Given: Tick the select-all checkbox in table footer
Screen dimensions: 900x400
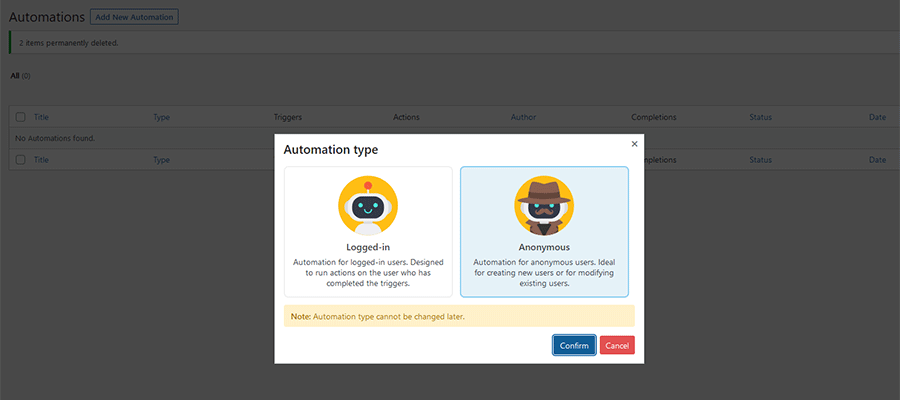Looking at the screenshot, I should pyautogui.click(x=21, y=159).
